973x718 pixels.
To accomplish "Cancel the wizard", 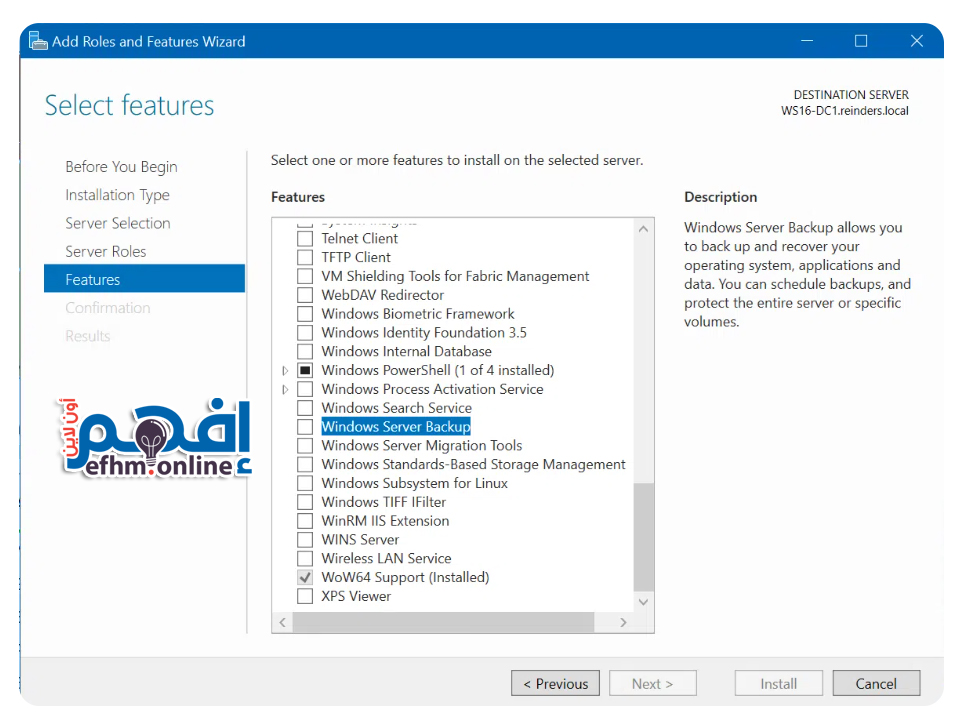I will (875, 684).
